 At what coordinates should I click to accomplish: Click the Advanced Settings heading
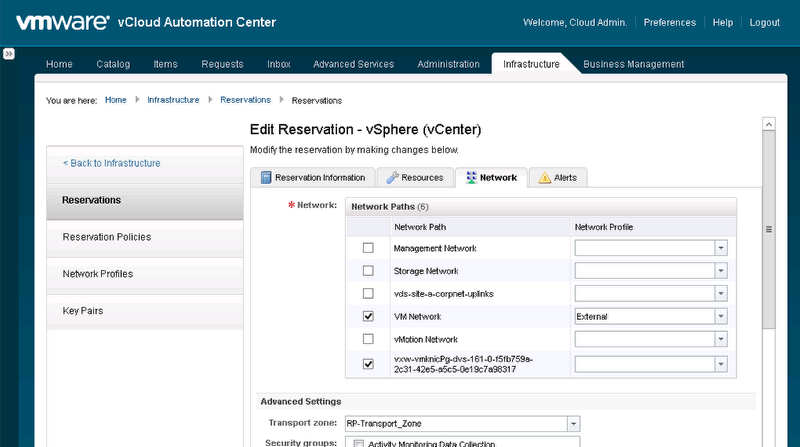301,402
